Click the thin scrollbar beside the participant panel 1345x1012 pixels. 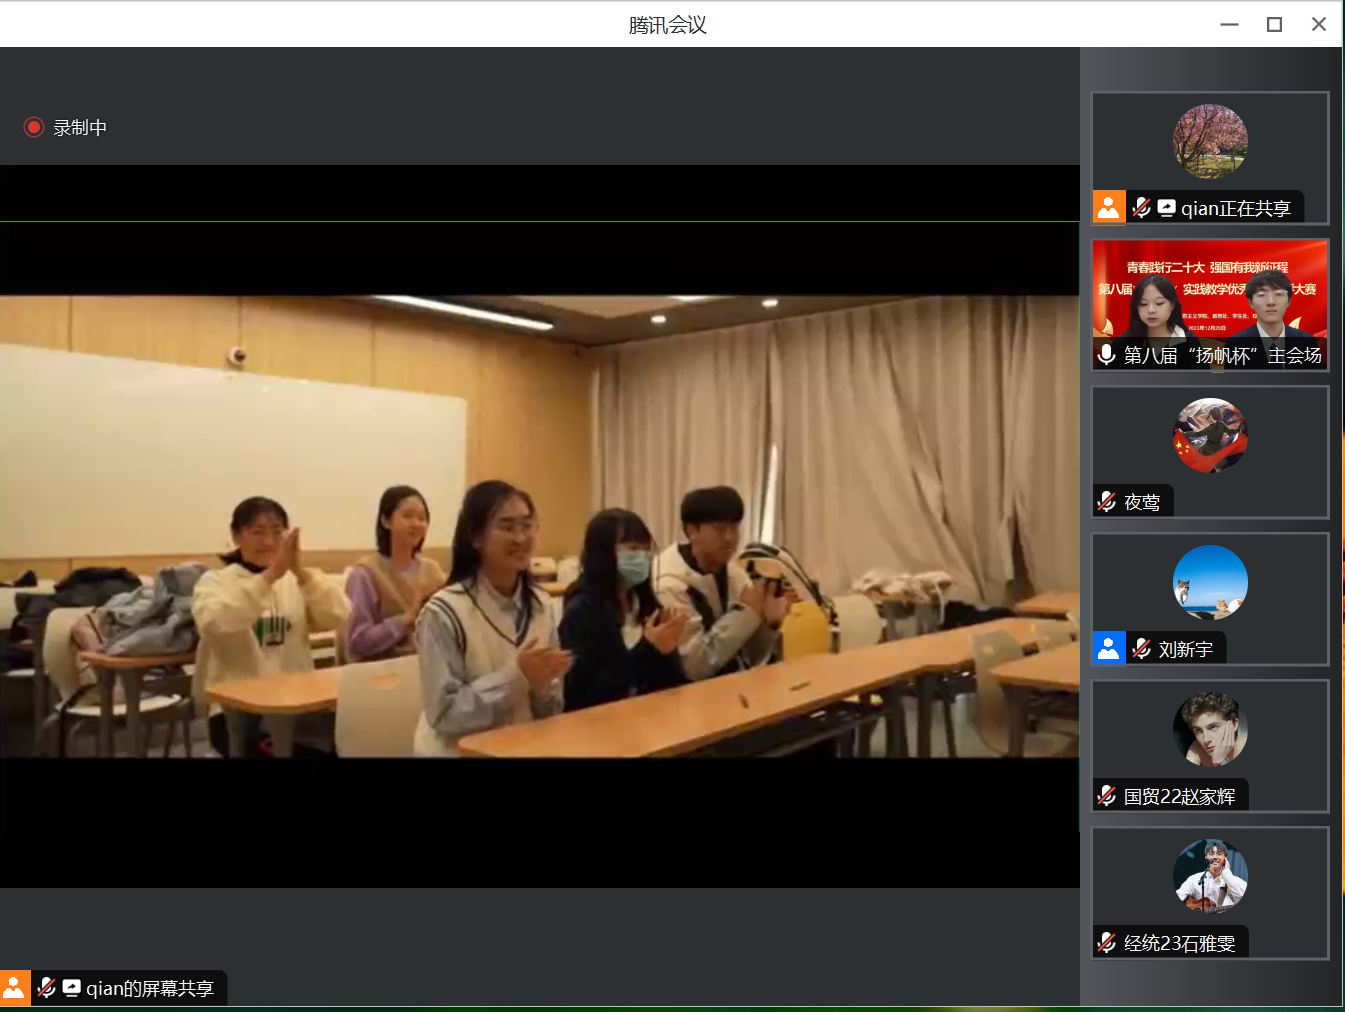click(1338, 500)
